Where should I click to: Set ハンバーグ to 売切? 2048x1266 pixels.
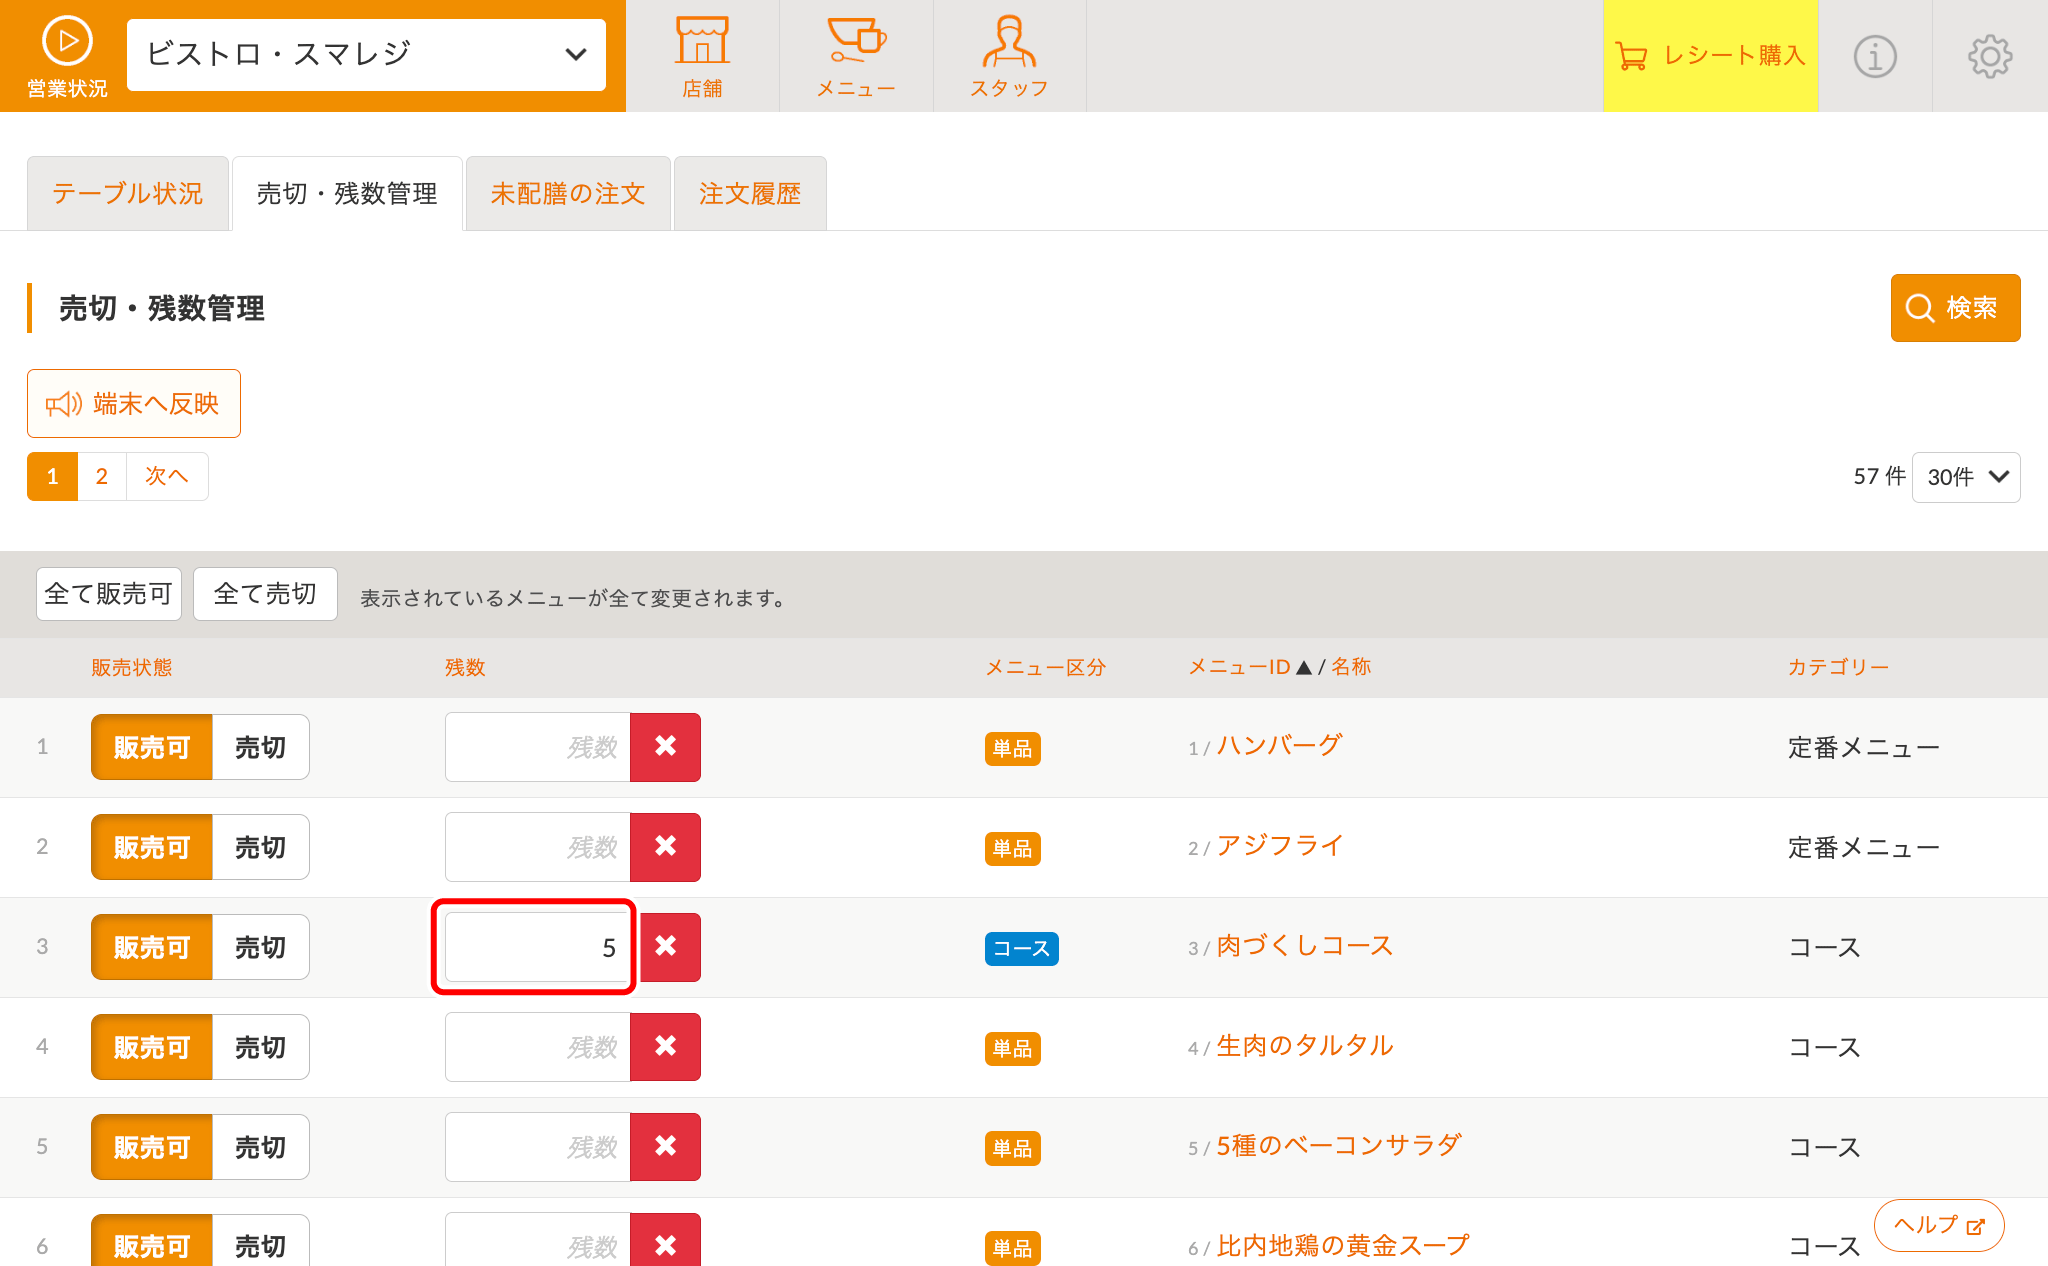click(260, 747)
